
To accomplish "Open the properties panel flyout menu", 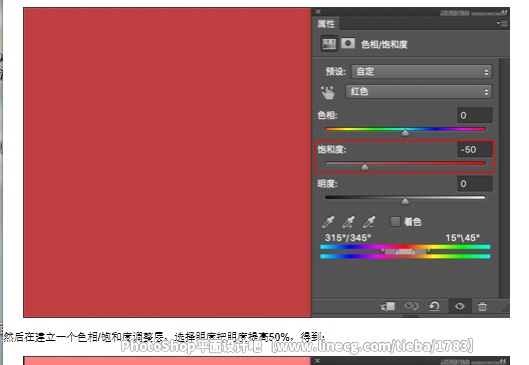I will 502,23.
